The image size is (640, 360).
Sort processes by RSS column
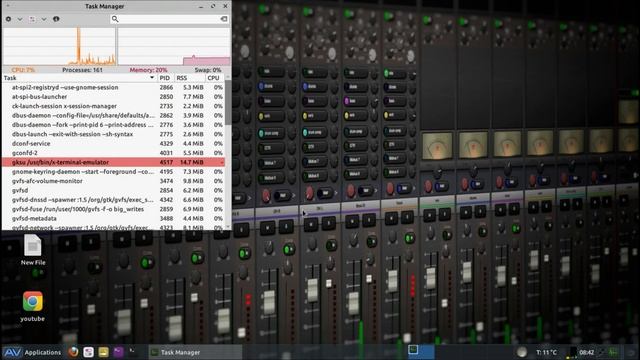[189, 78]
